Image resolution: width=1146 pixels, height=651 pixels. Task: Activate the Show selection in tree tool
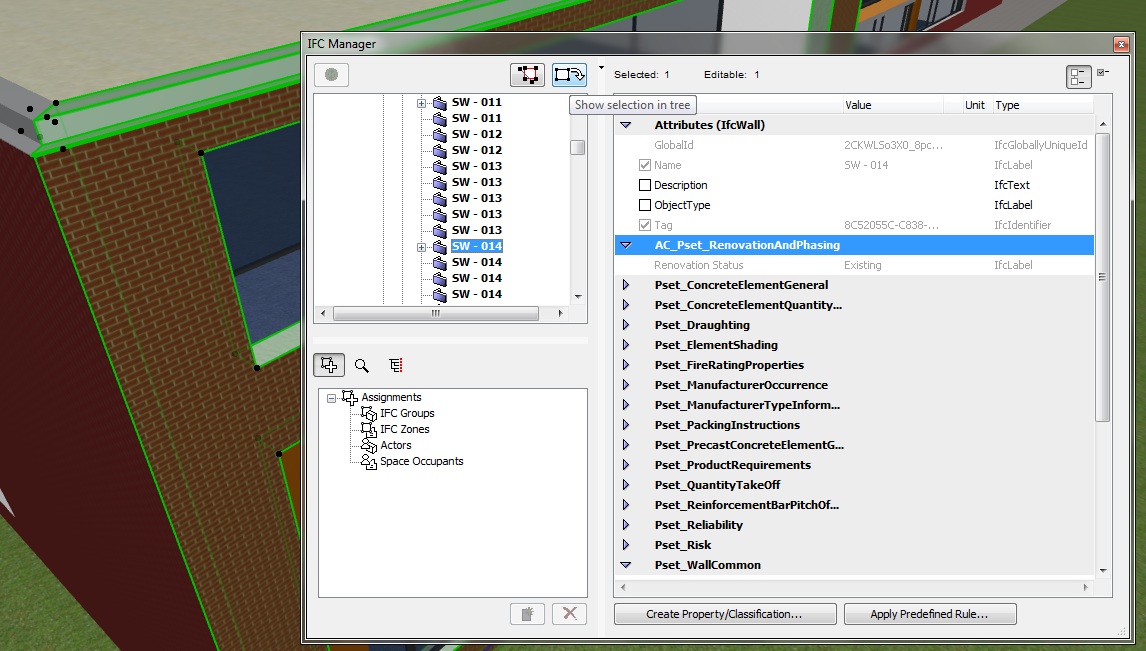[x=568, y=74]
